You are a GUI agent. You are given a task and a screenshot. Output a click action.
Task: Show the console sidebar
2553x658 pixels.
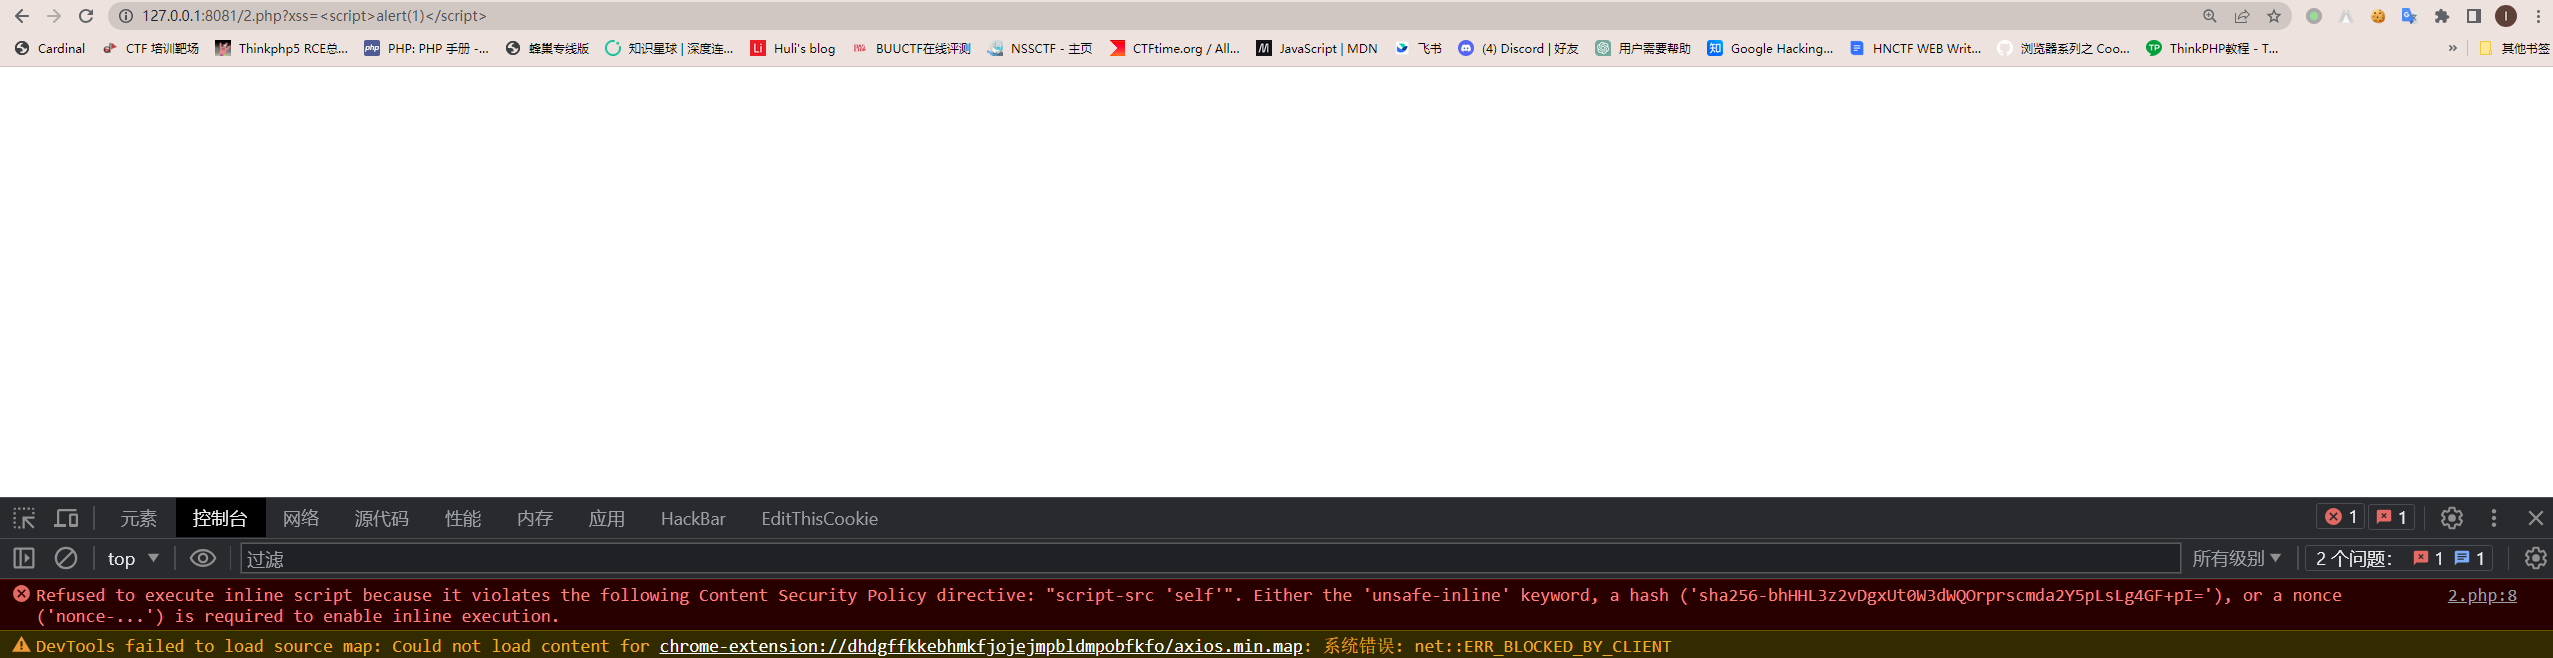pos(24,558)
